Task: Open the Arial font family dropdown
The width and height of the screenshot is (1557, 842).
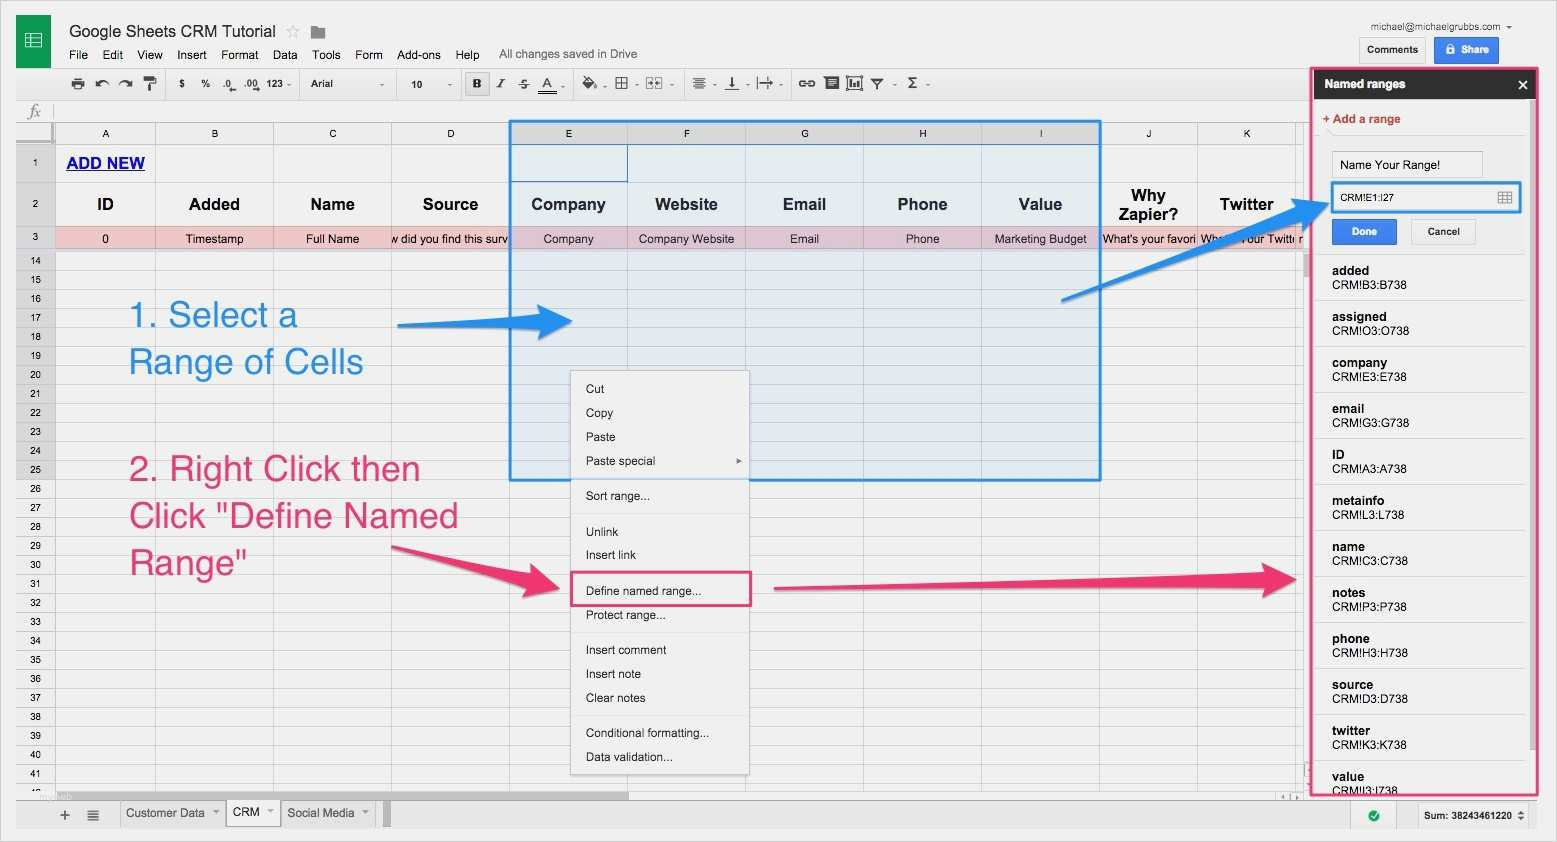Action: 347,84
